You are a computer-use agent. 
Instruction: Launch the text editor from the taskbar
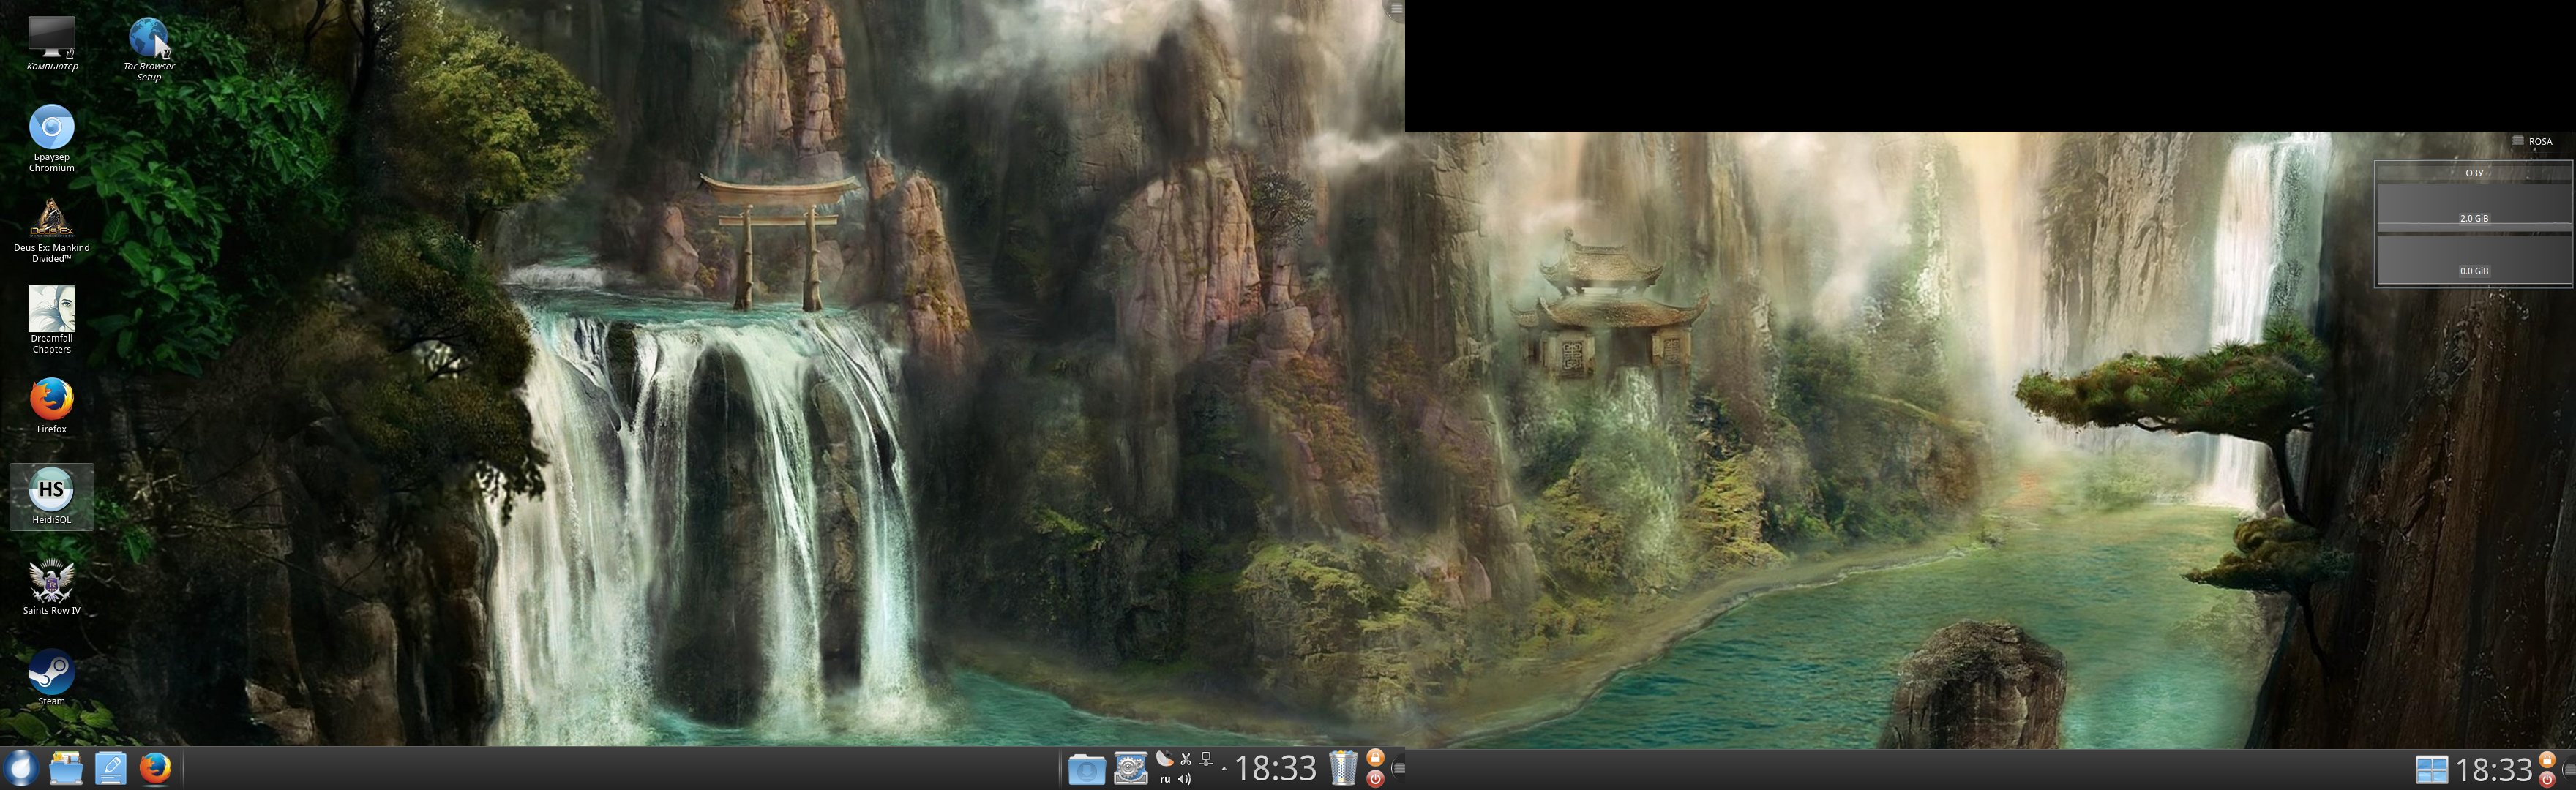coord(110,768)
